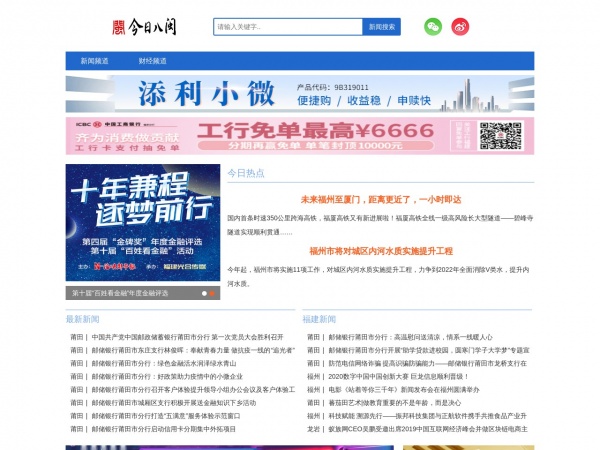Focus the keyword search input field
The width and height of the screenshot is (600, 450).
point(288,27)
